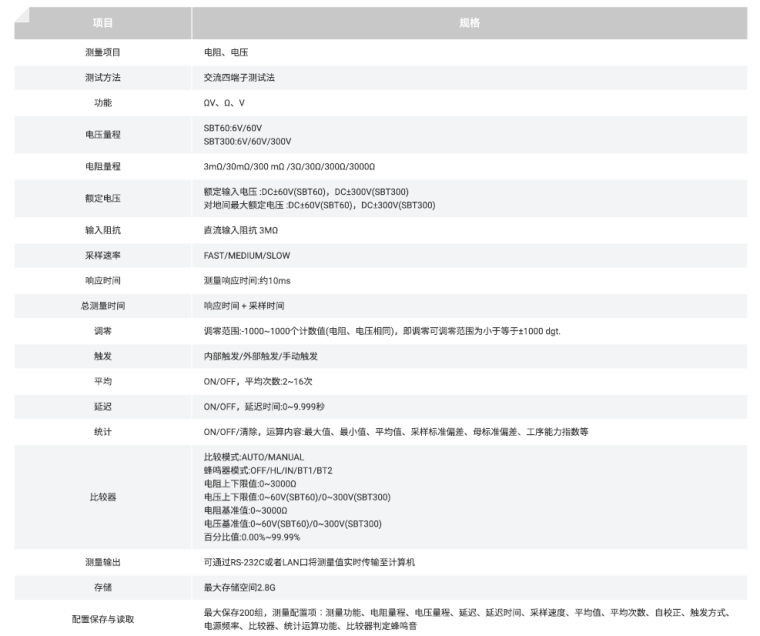Click the 调零 row label
The height and width of the screenshot is (636, 760).
click(x=103, y=331)
